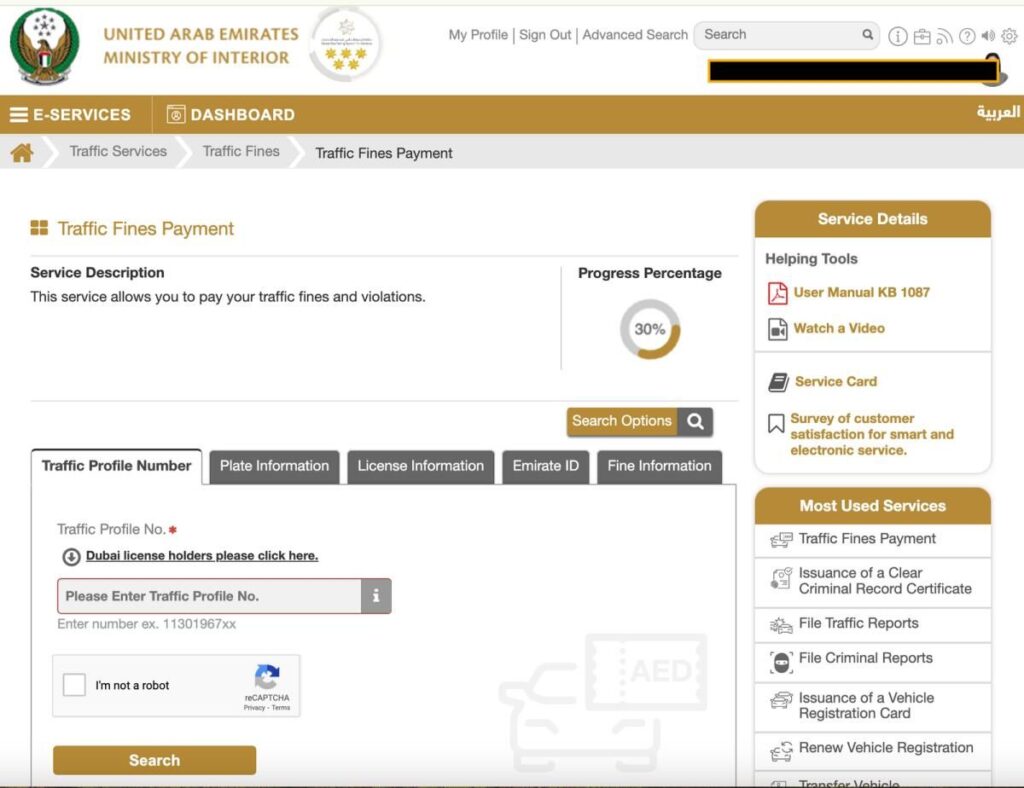
Task: Switch to Plate Information tab
Action: pyautogui.click(x=274, y=466)
